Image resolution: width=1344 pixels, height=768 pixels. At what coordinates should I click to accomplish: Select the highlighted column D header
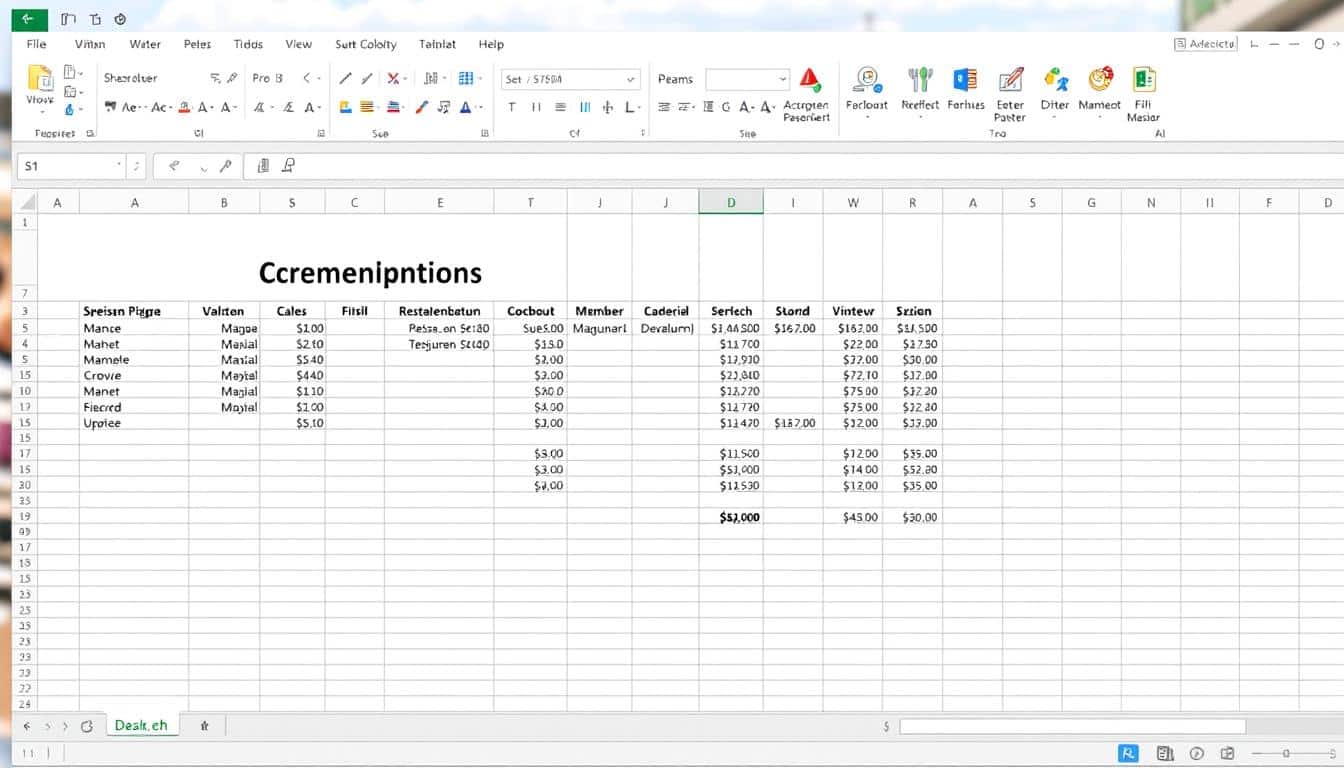[731, 202]
